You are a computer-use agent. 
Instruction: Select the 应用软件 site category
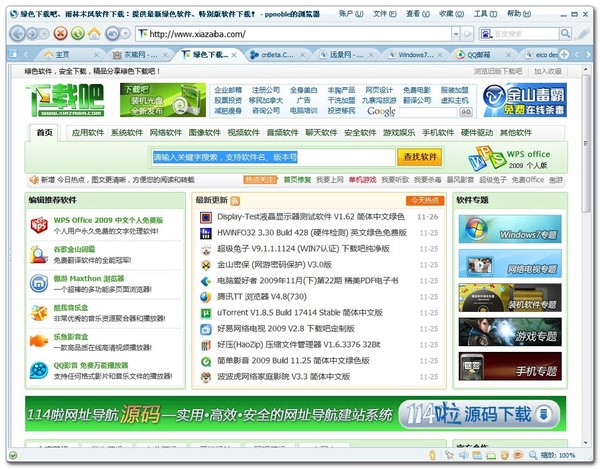click(88, 133)
